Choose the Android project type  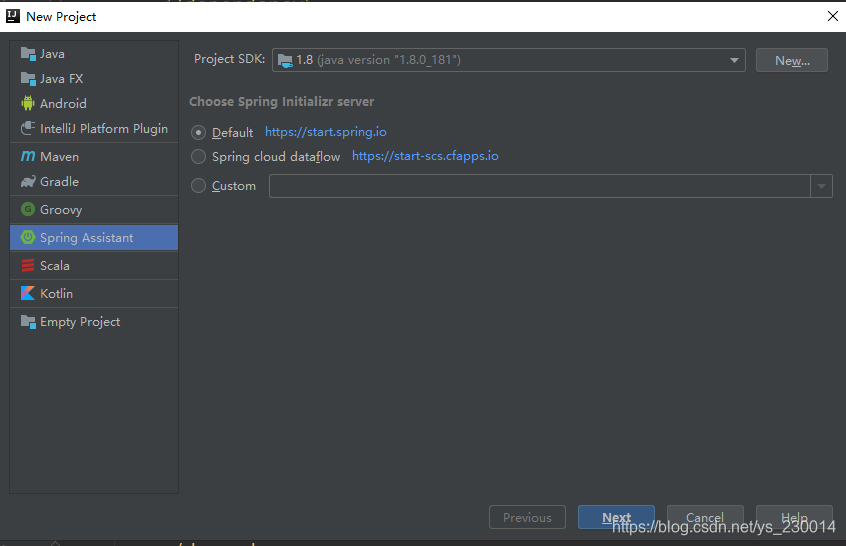click(x=94, y=103)
